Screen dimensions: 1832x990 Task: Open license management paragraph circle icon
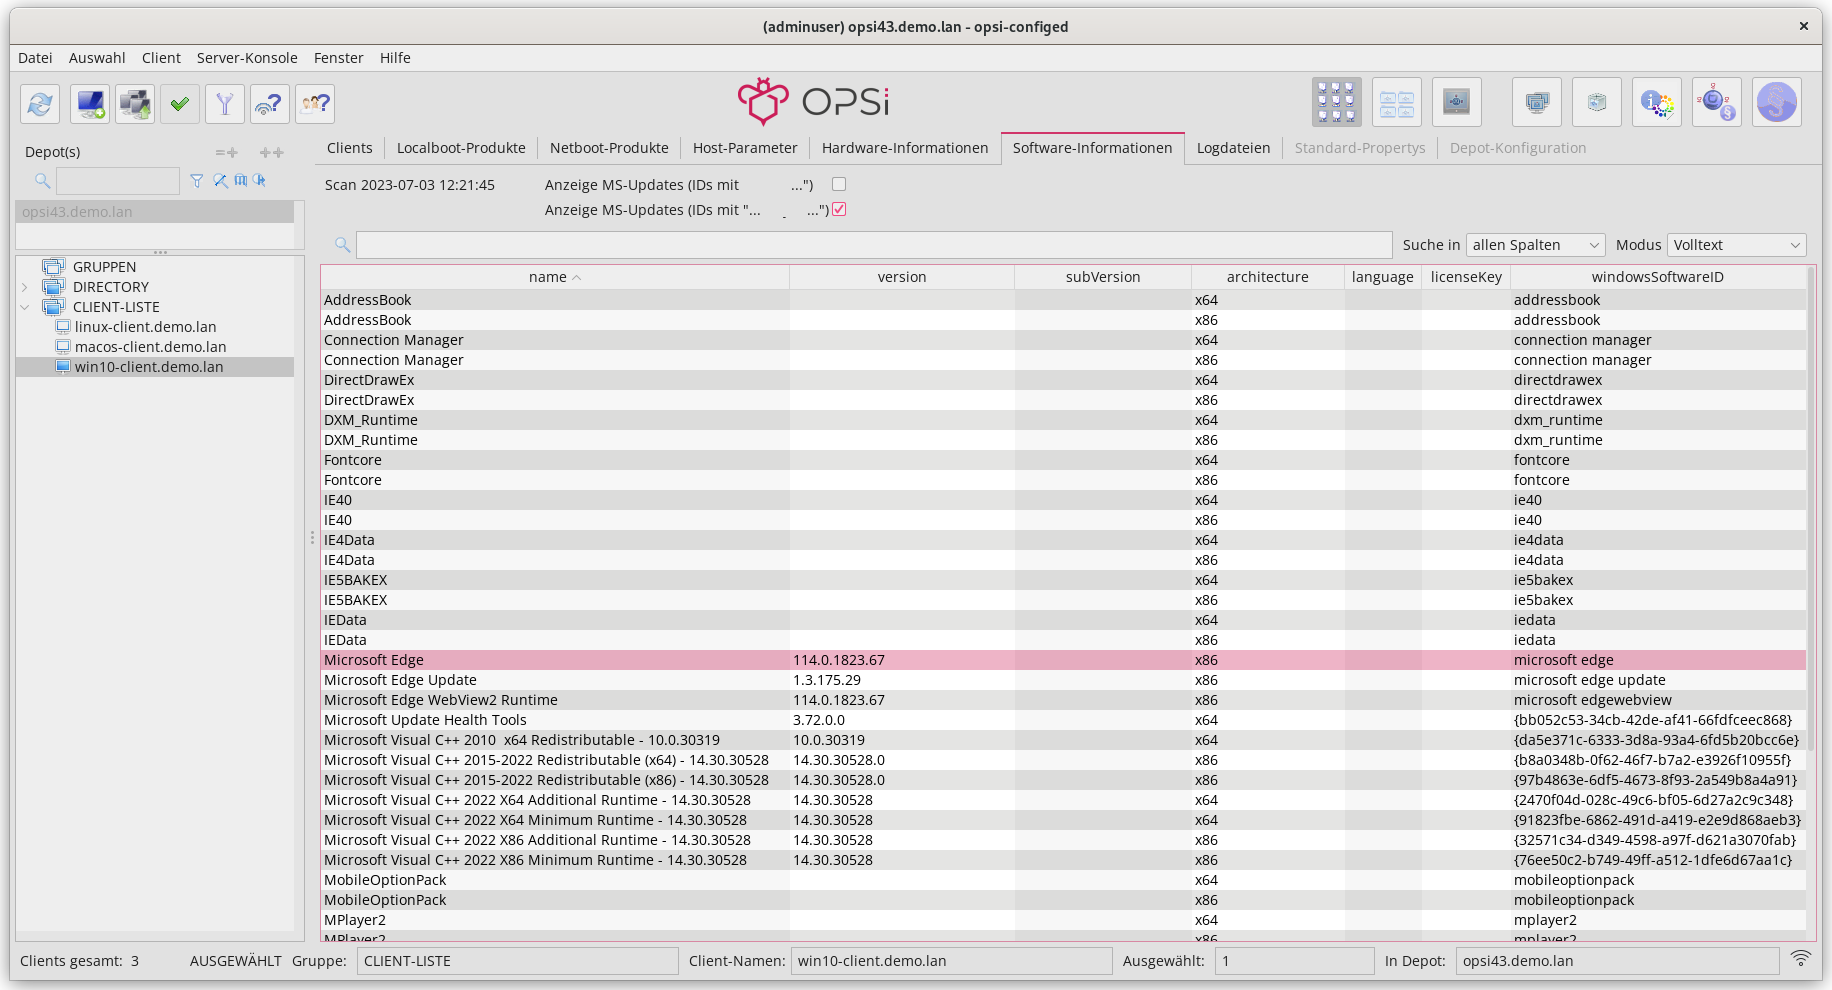tap(1777, 102)
